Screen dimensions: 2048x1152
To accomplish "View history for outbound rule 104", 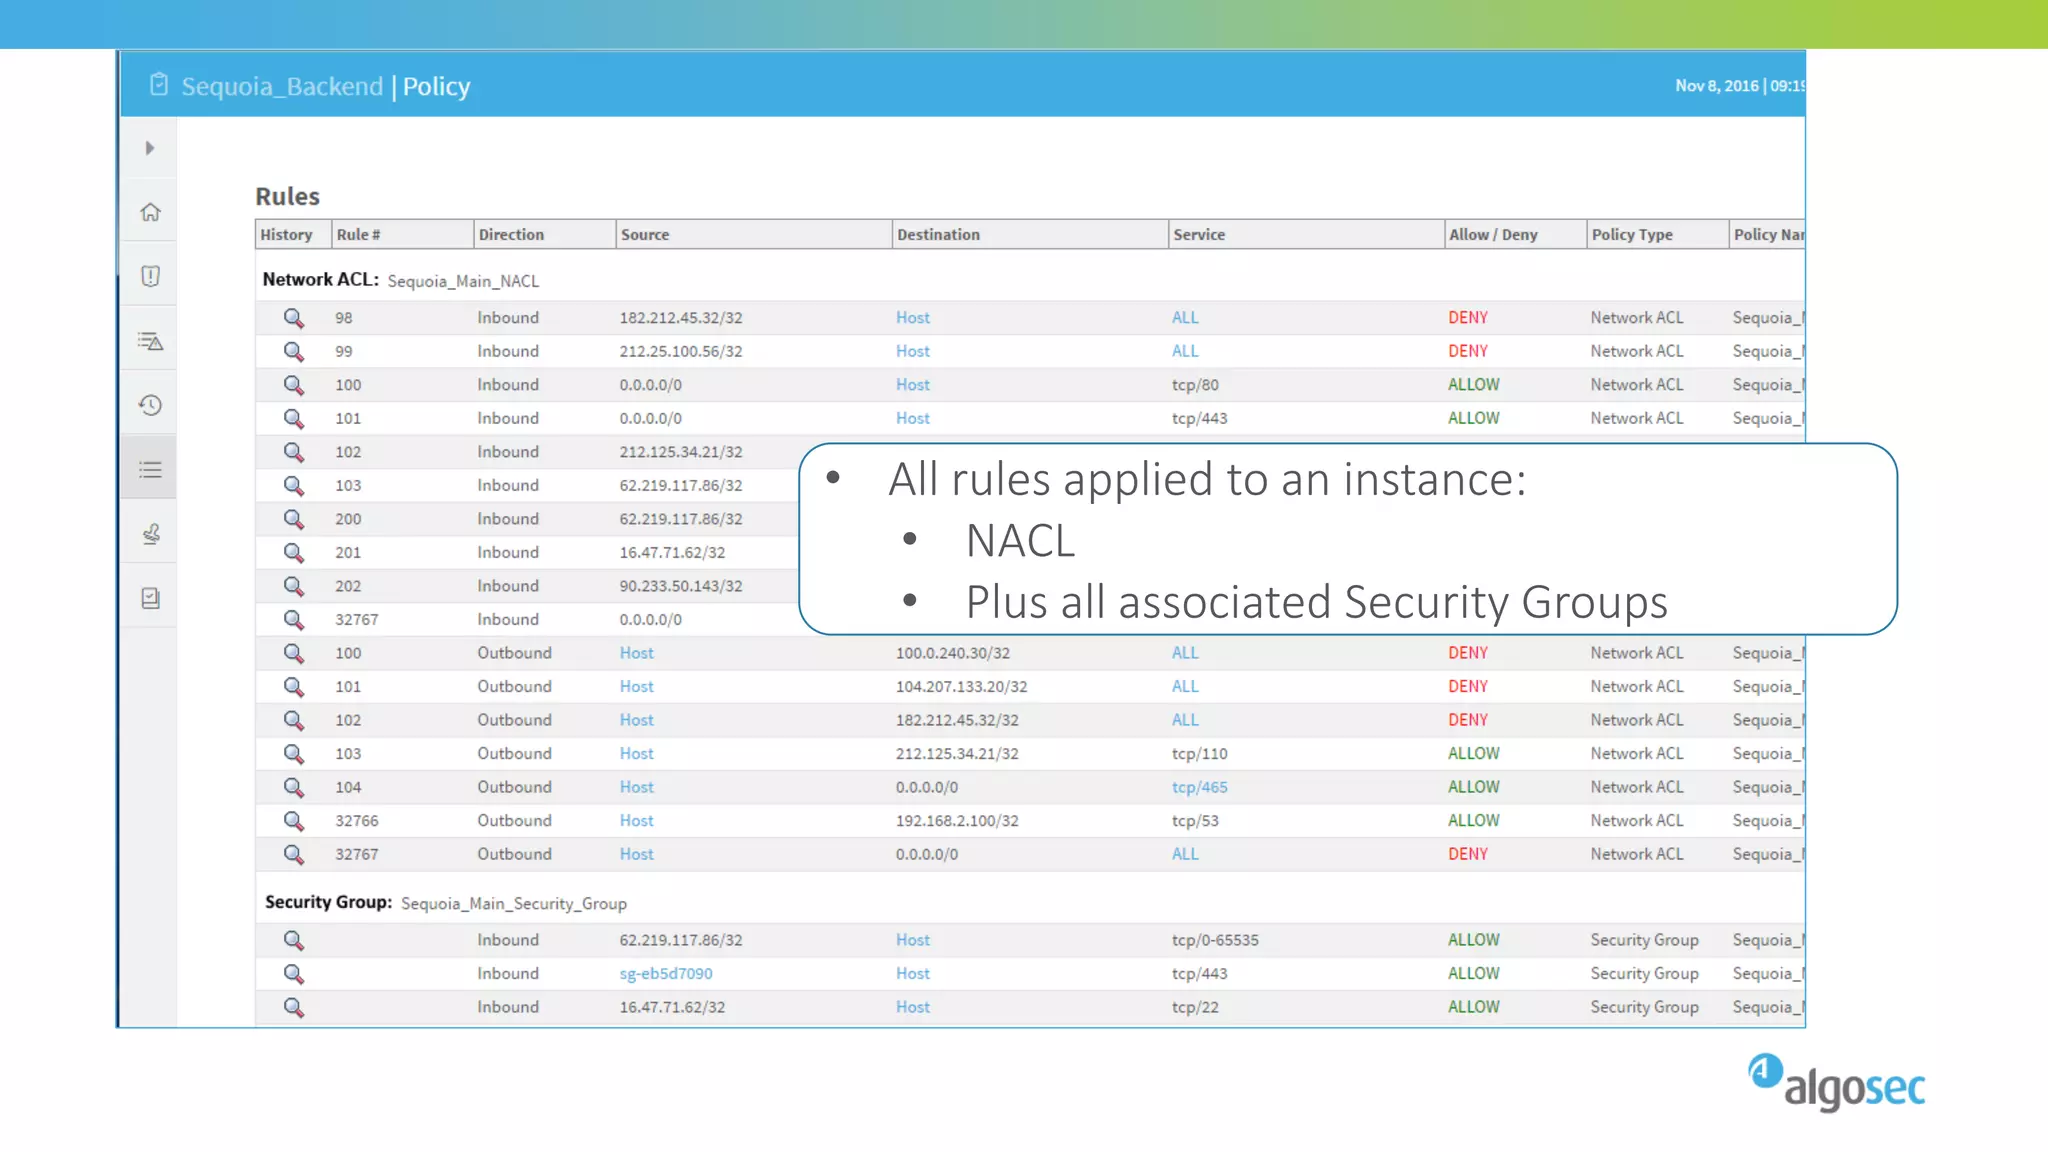I will pyautogui.click(x=293, y=787).
